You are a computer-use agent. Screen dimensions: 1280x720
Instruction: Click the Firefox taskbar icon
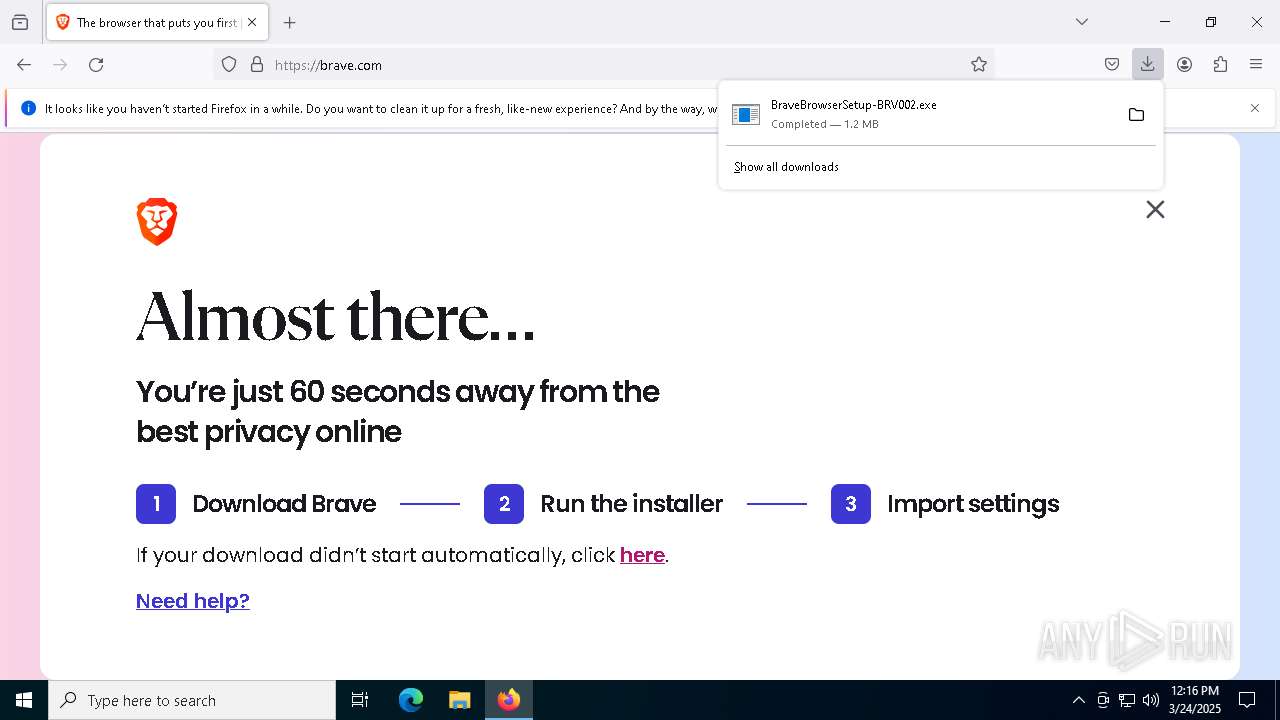(508, 700)
